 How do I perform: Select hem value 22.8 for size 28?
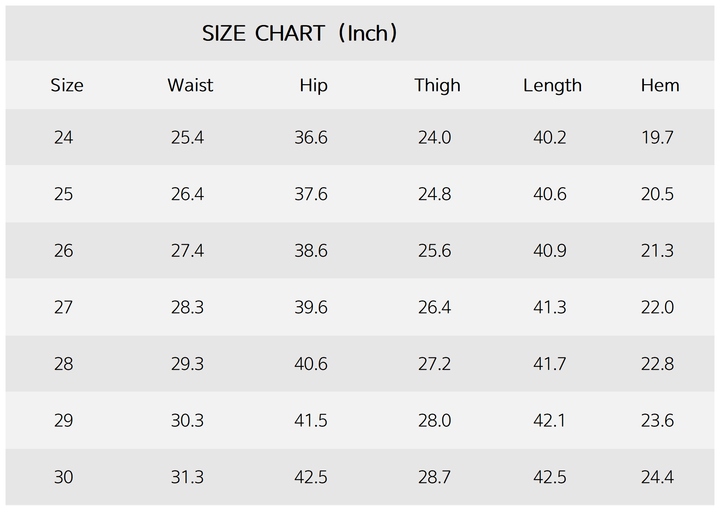(657, 365)
